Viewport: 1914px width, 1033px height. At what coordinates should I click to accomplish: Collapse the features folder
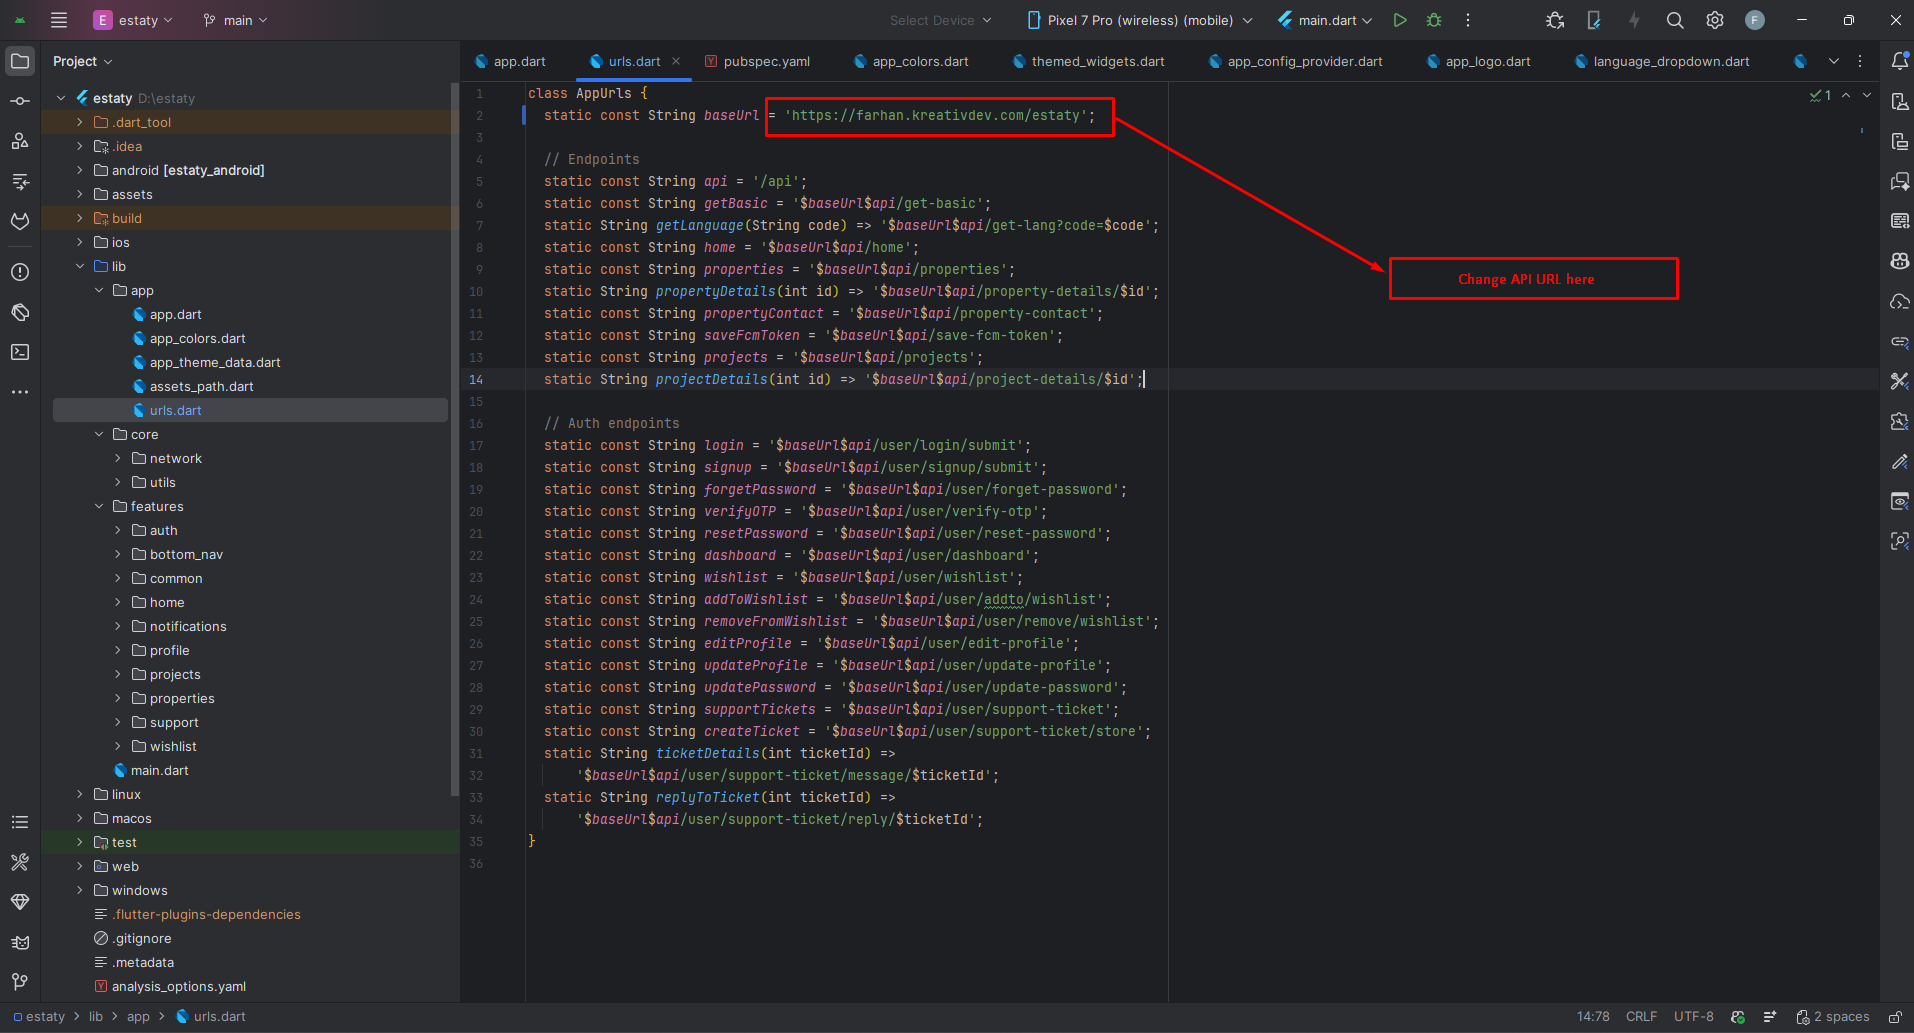[x=99, y=506]
